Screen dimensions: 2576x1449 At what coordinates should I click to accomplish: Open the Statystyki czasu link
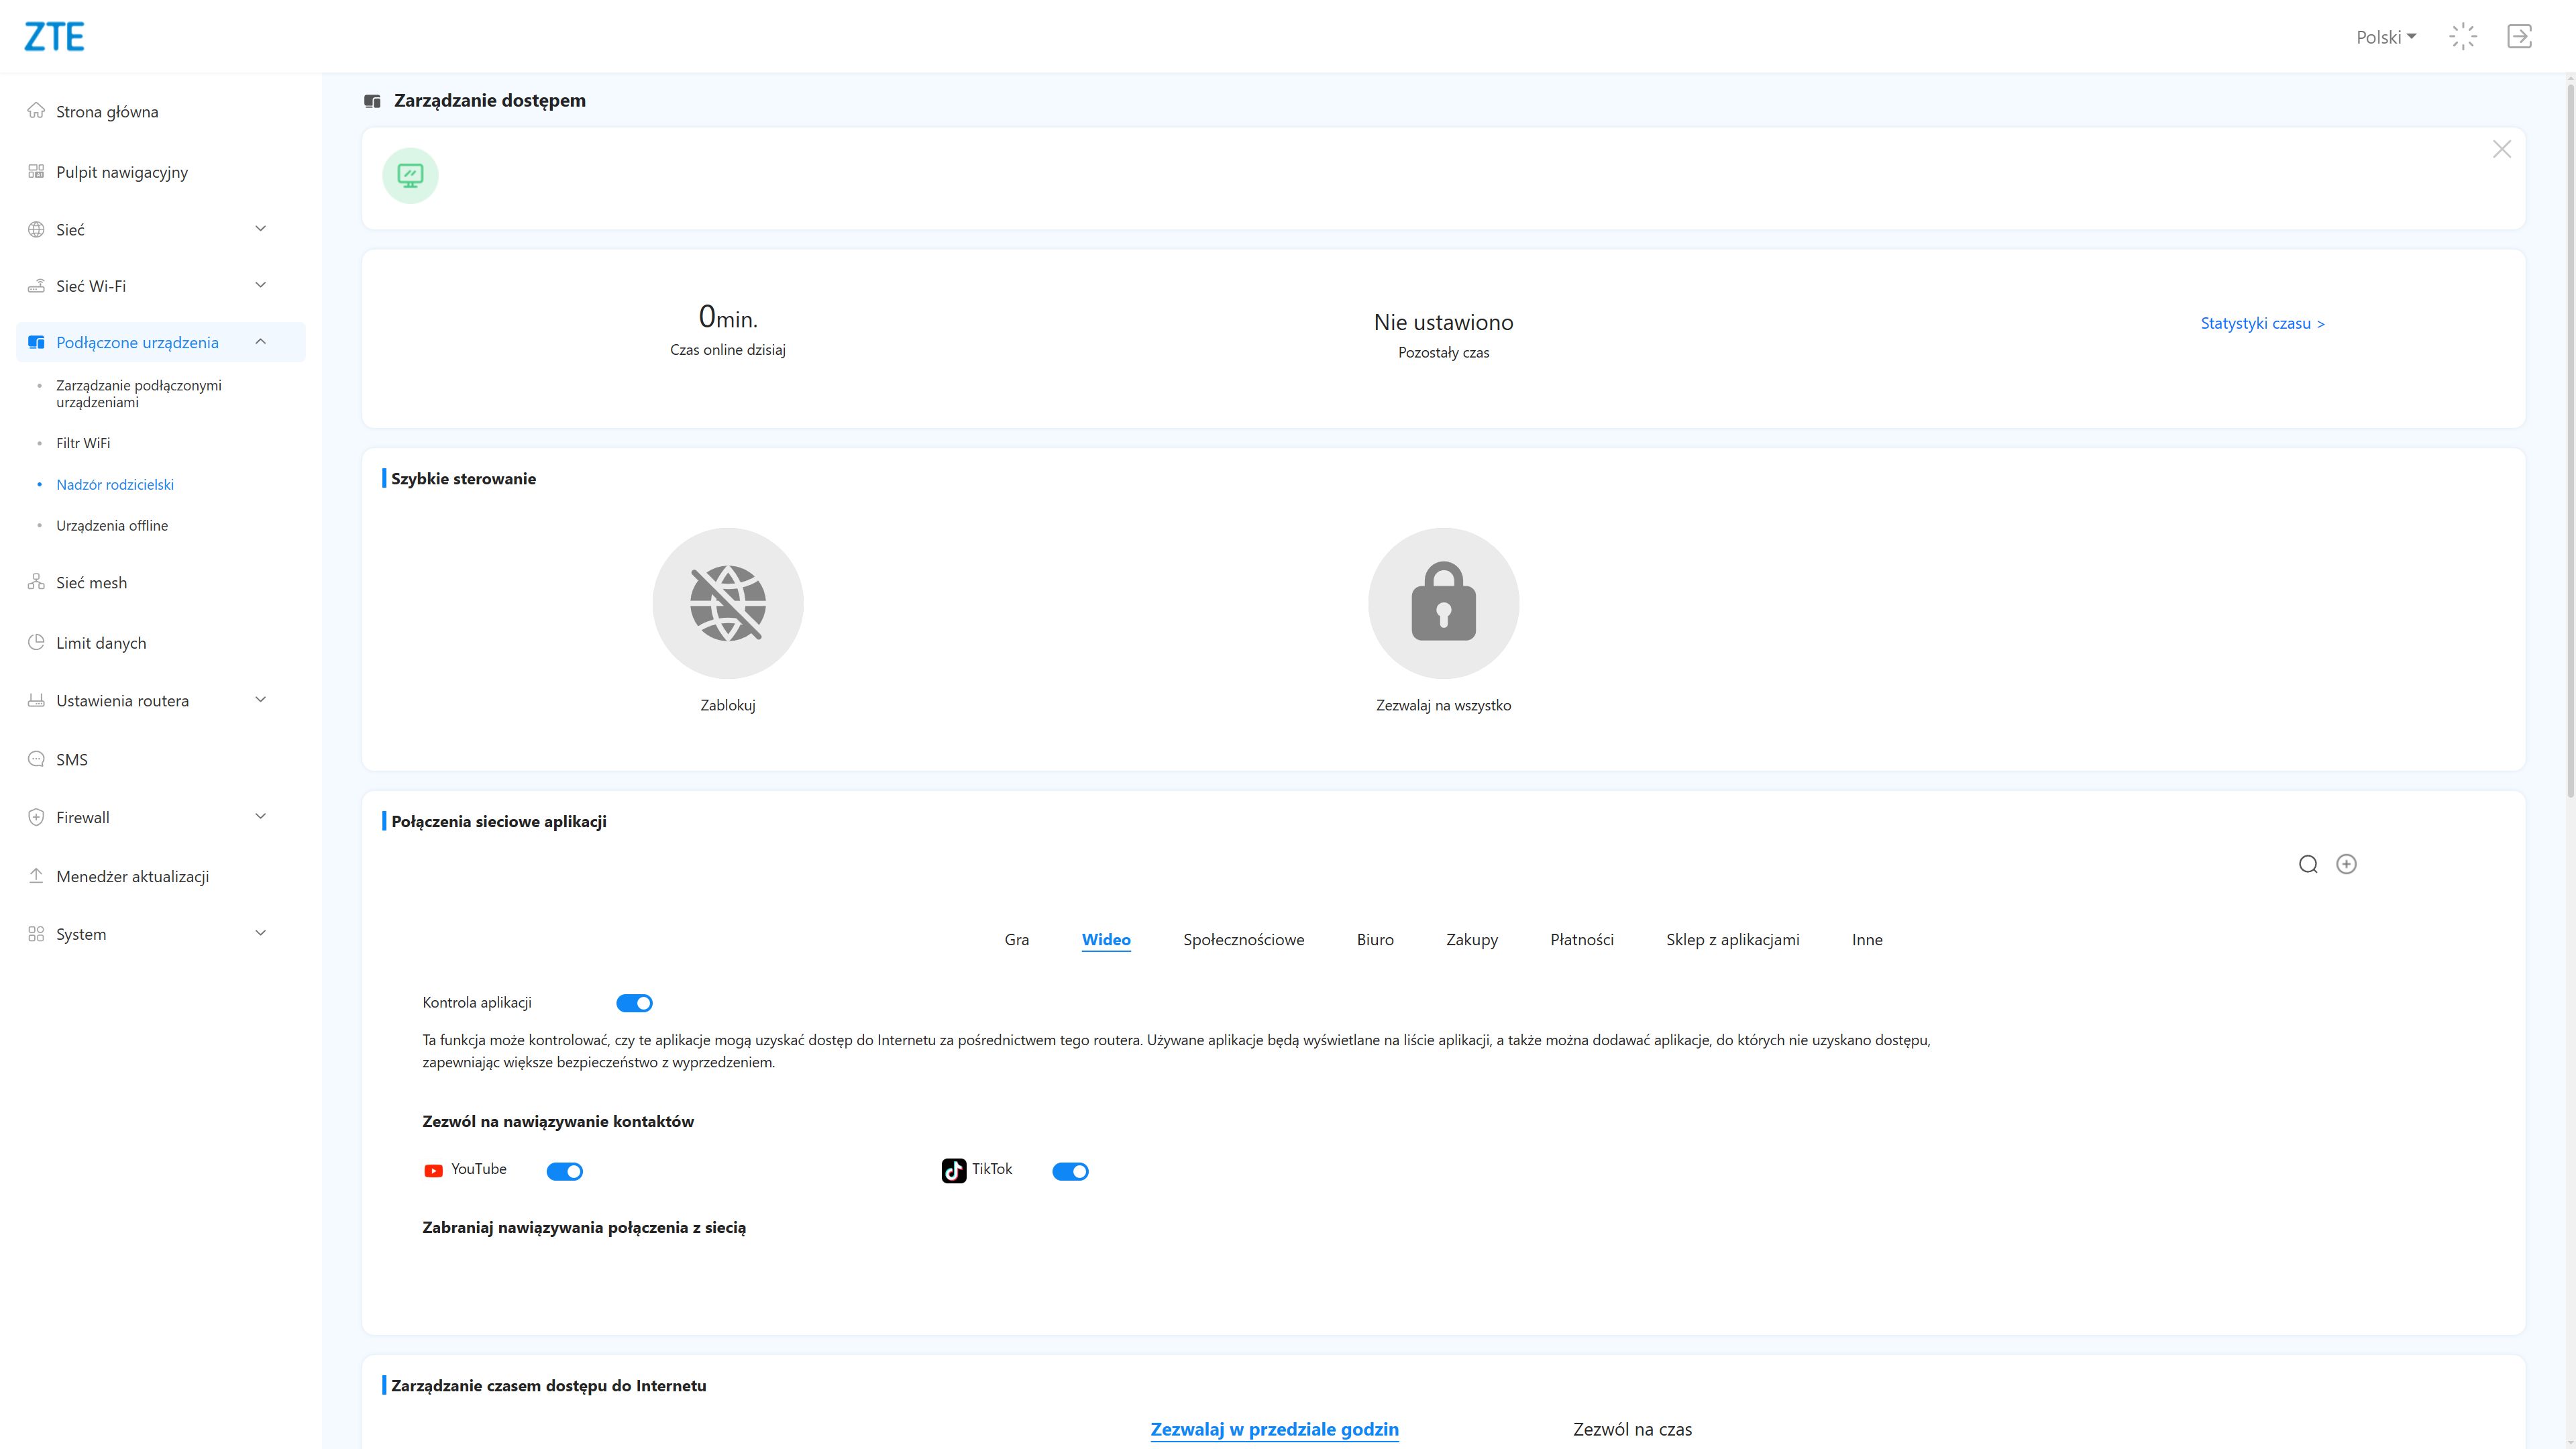tap(2262, 323)
